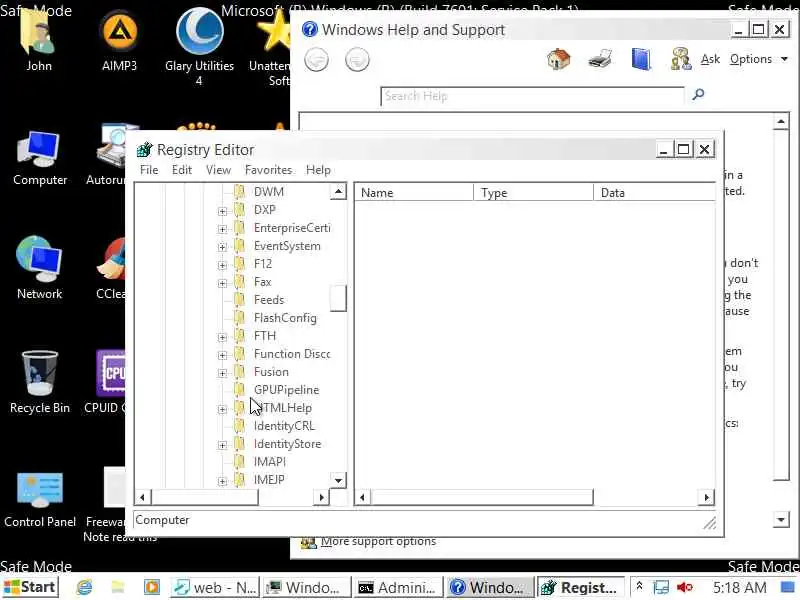Open the John user folder desktop icon
800x600 pixels.
point(39,38)
